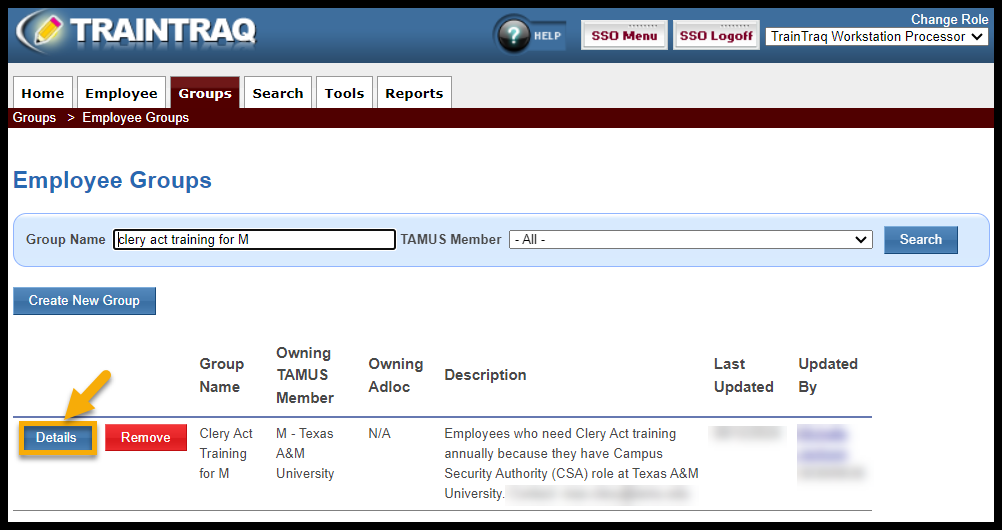
Task: Open the SSO Menu
Action: coord(624,36)
